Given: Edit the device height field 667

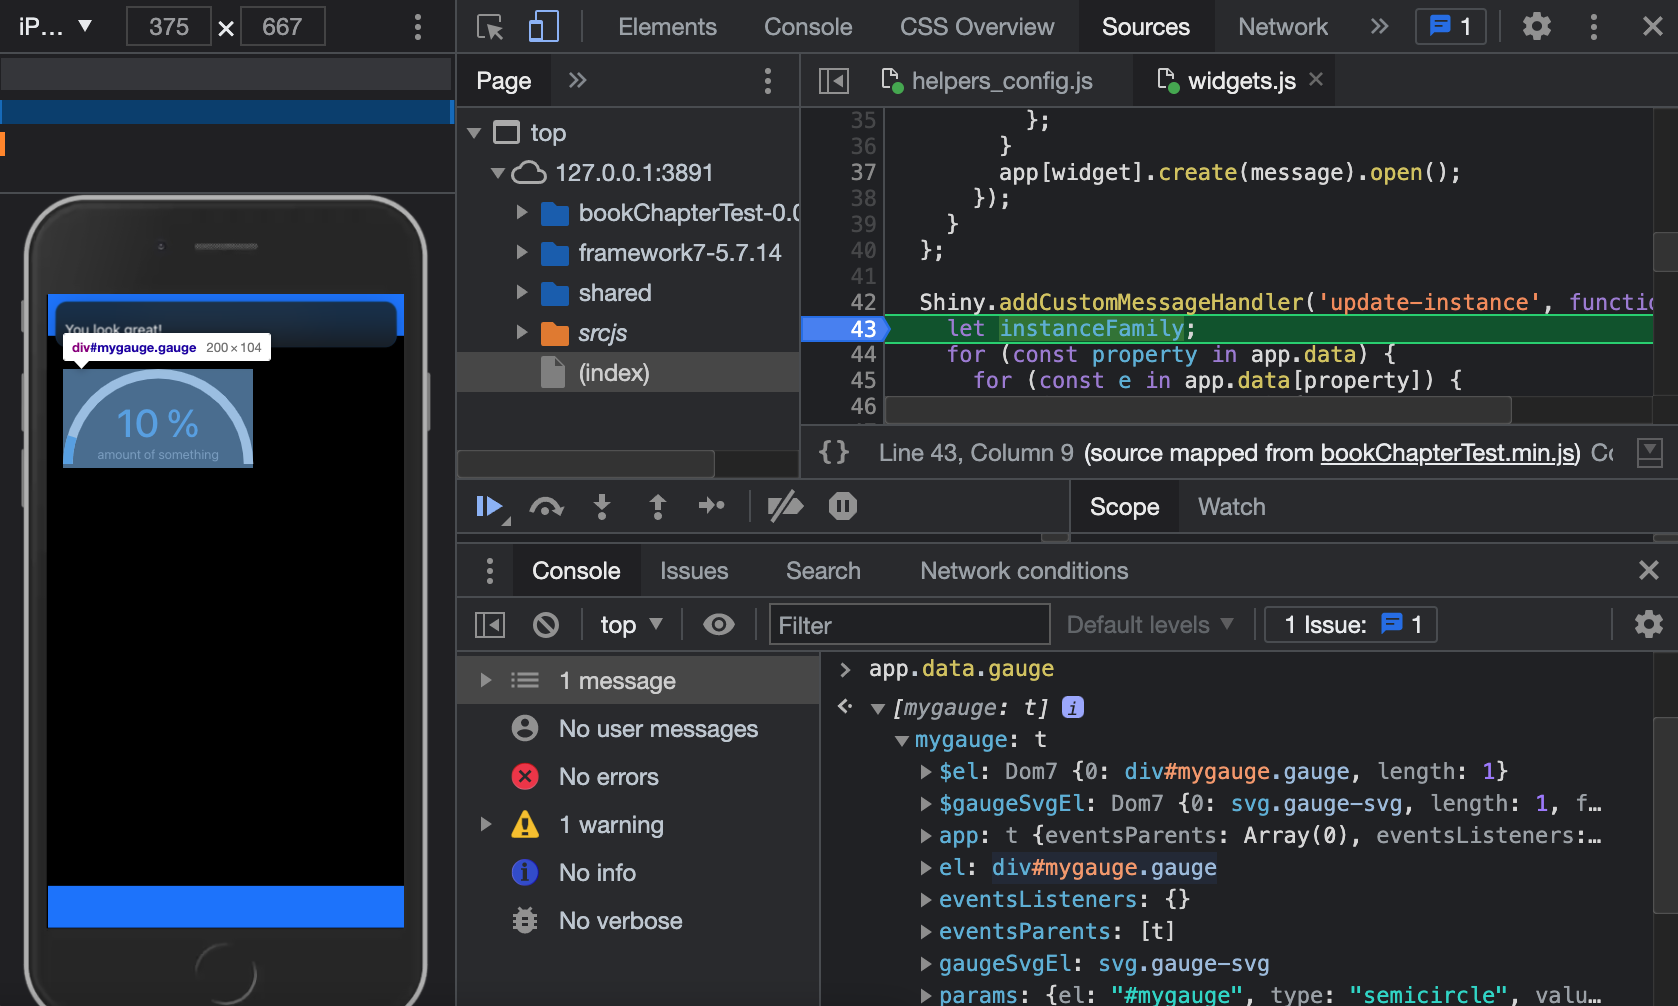Looking at the screenshot, I should [x=282, y=27].
